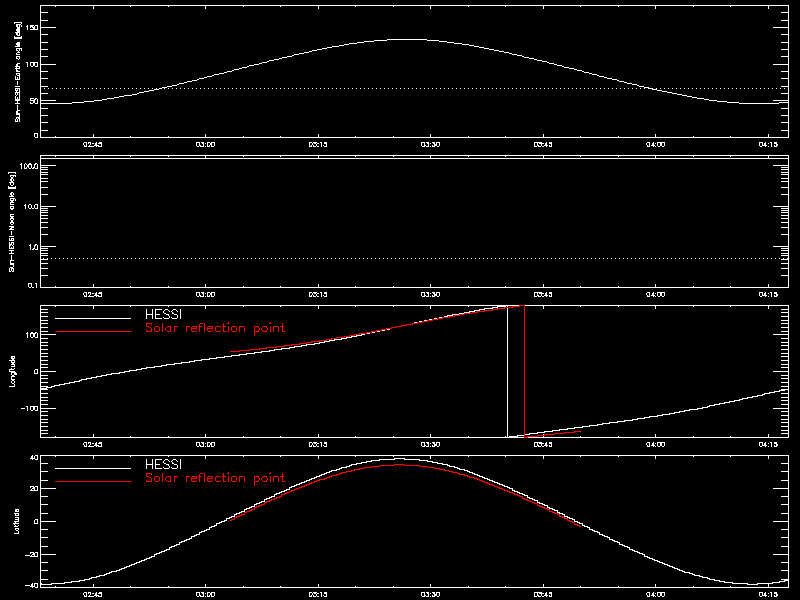Click 03:30 time label under Sun-HESSI-Earth plot
Screen dimensions: 800x600
(430, 145)
